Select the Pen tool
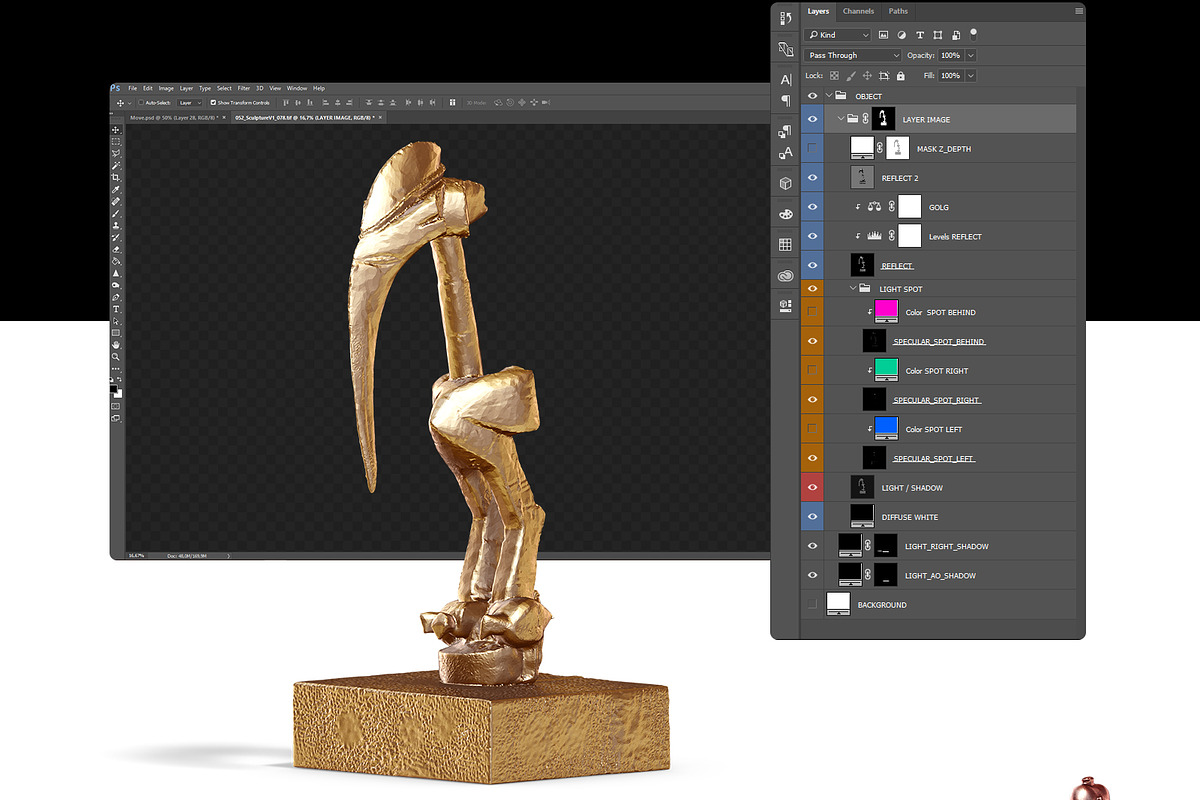 116,297
